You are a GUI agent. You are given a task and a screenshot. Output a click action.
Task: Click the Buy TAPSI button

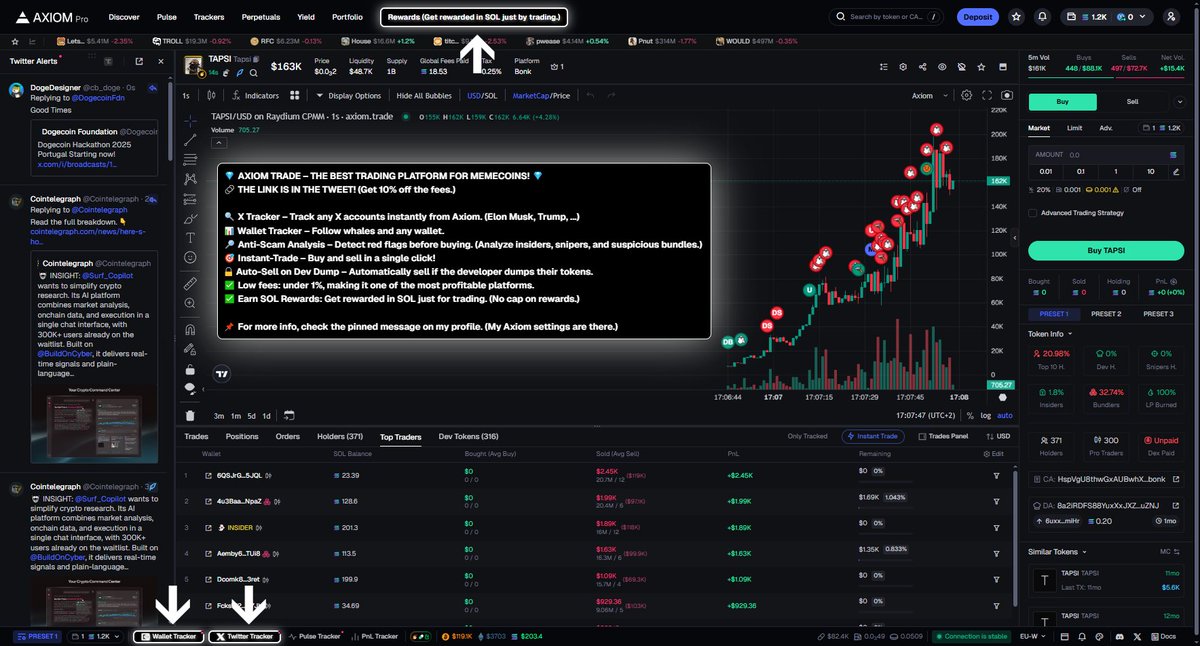coord(1107,250)
